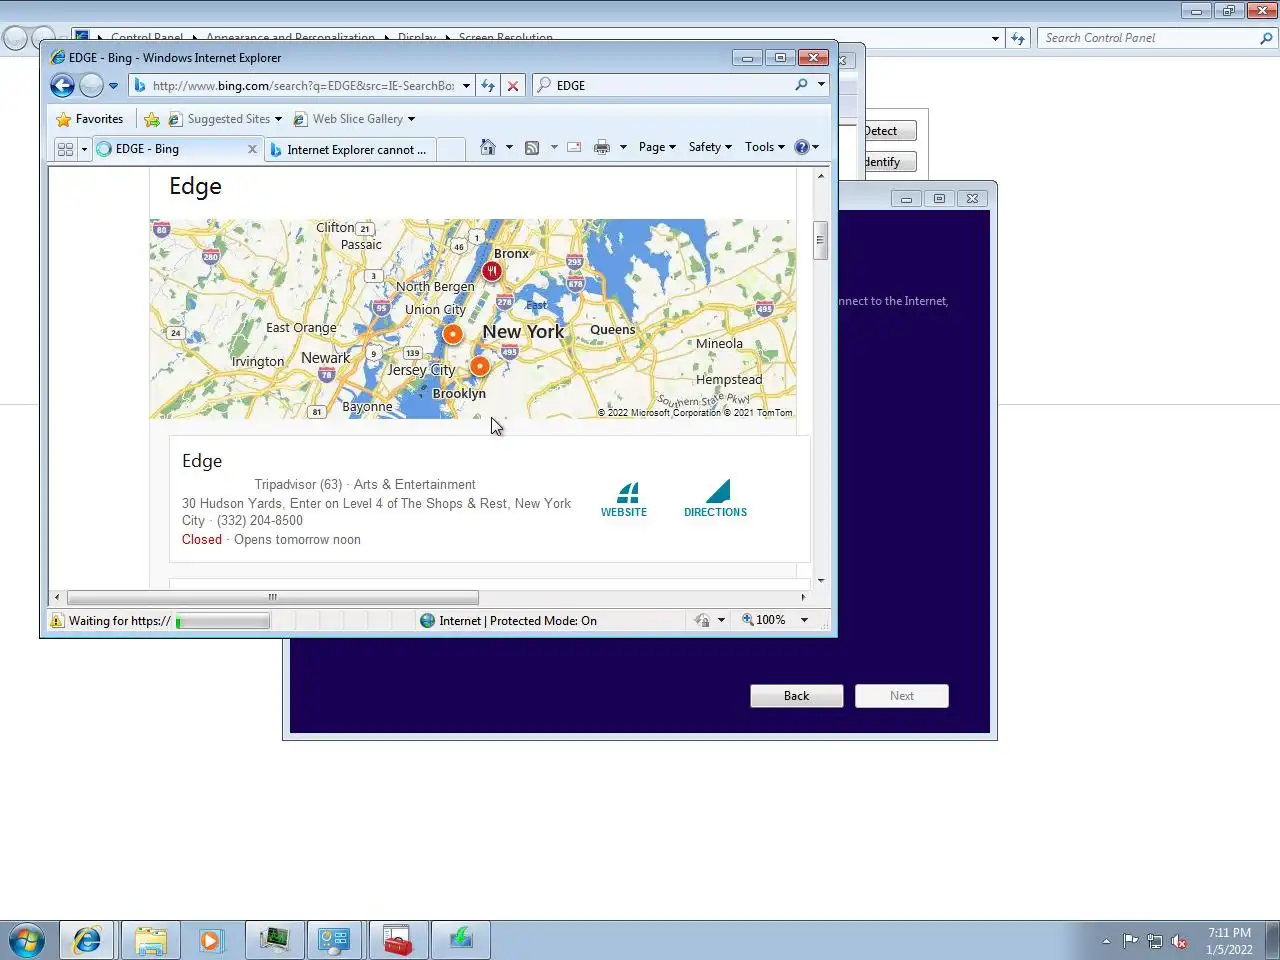Click the Action Center flag tray icon
The height and width of the screenshot is (960, 1280).
pos(1130,941)
